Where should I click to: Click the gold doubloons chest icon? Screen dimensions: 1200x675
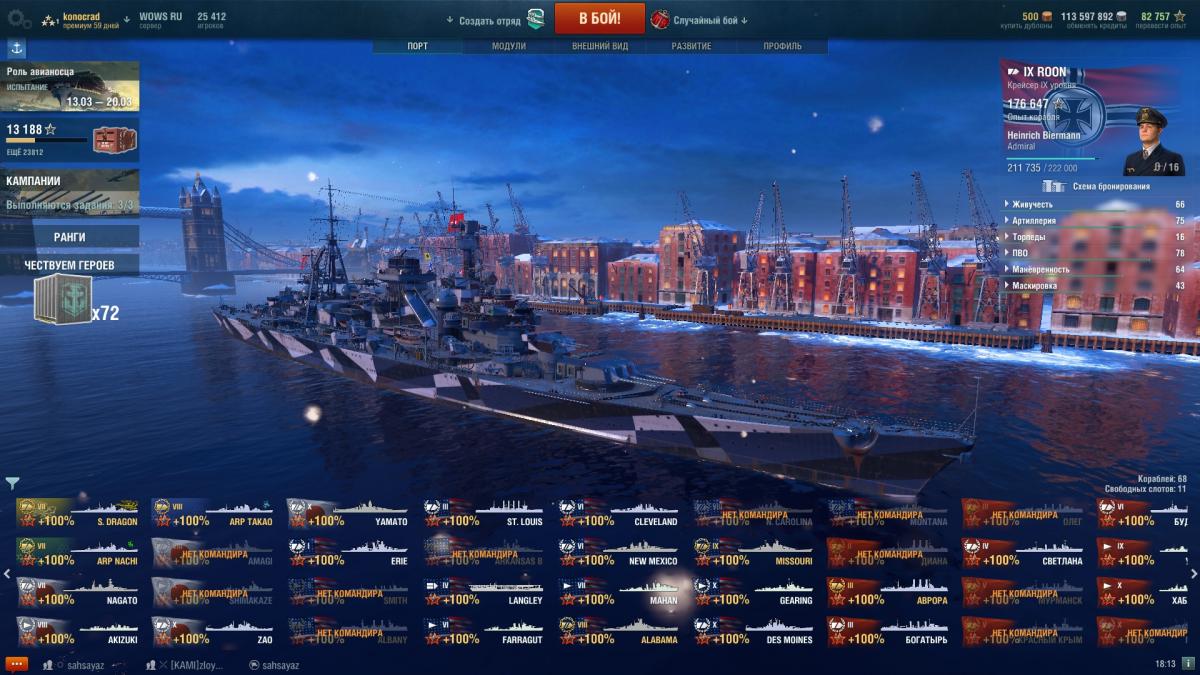1046,16
